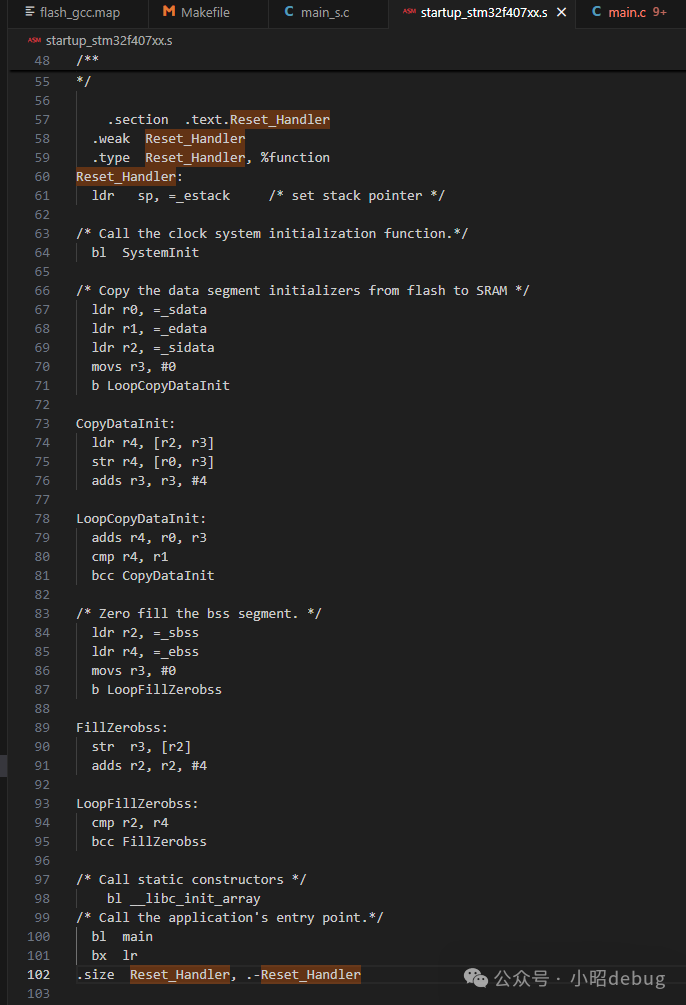686x1005 pixels.
Task: Click the Makefile tab's M icon
Action: pyautogui.click(x=168, y=13)
